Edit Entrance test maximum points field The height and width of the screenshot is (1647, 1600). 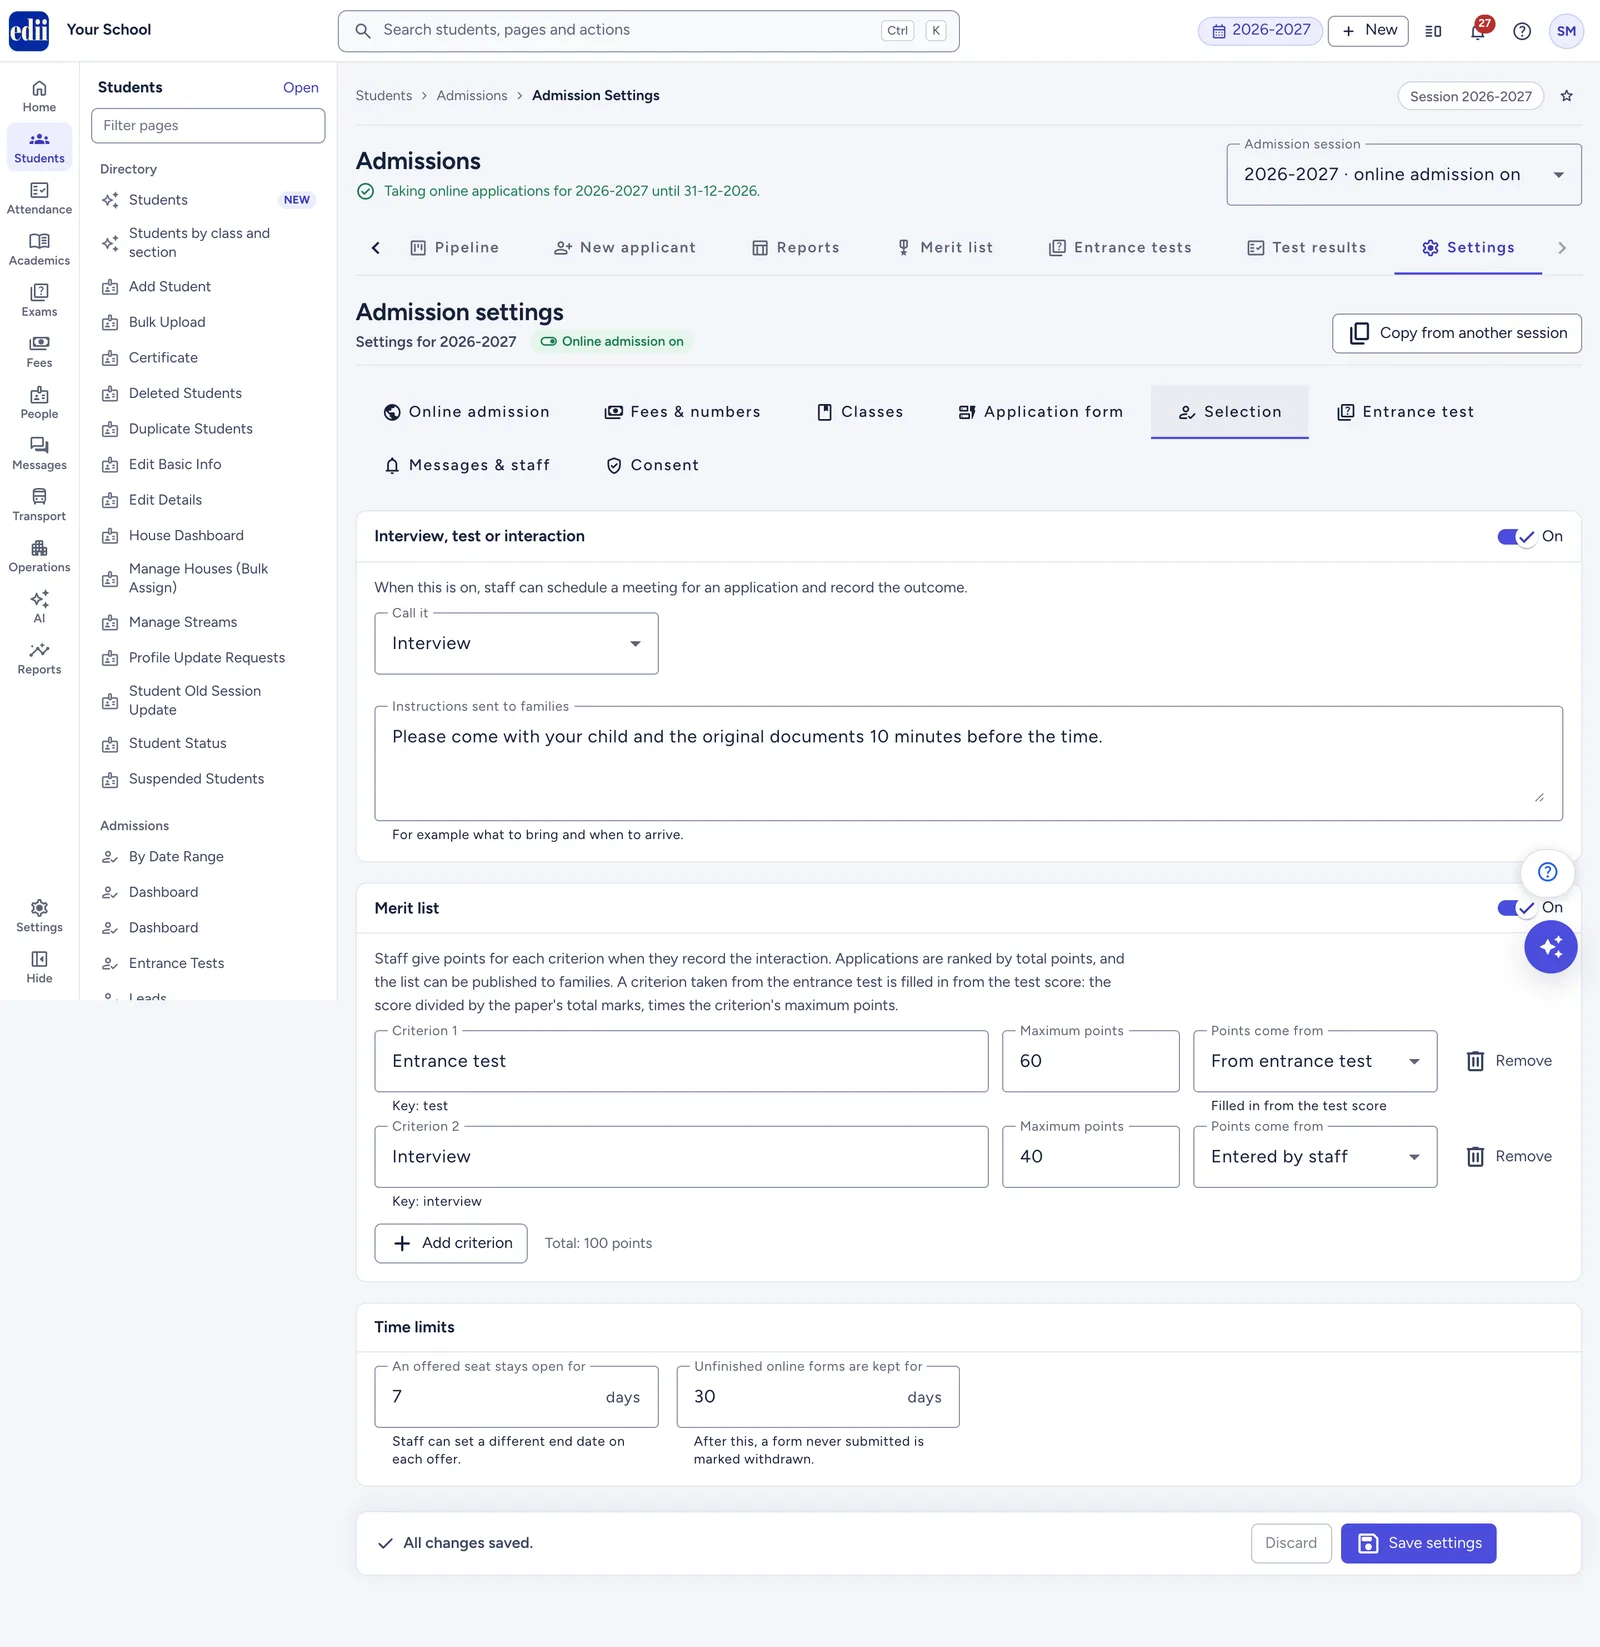(x=1091, y=1062)
